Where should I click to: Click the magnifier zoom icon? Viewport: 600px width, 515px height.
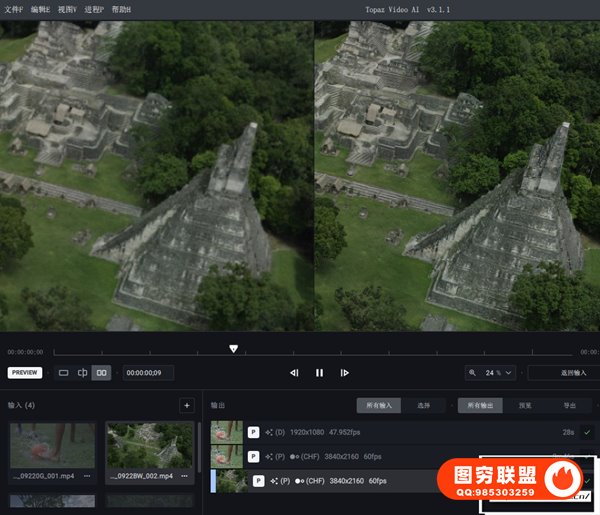coord(473,373)
